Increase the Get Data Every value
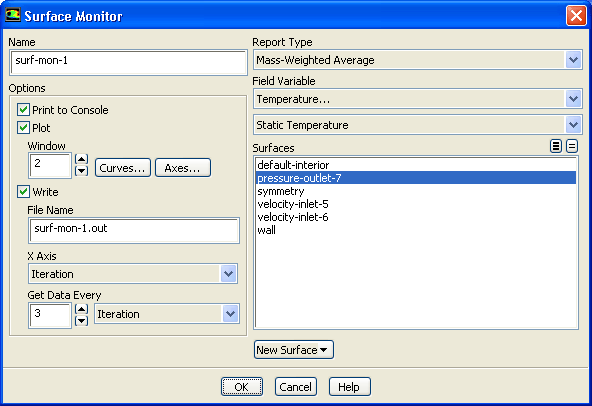This screenshot has width=592, height=406. [x=82, y=309]
